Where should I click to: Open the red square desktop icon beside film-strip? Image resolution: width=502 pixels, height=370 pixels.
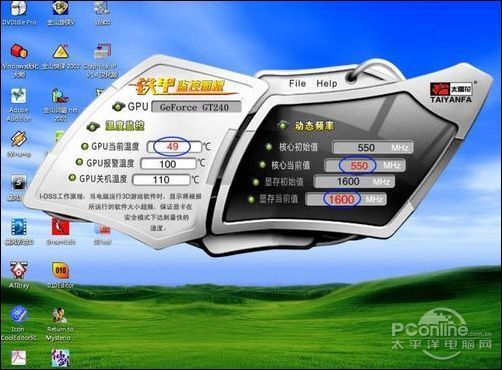pos(60,227)
